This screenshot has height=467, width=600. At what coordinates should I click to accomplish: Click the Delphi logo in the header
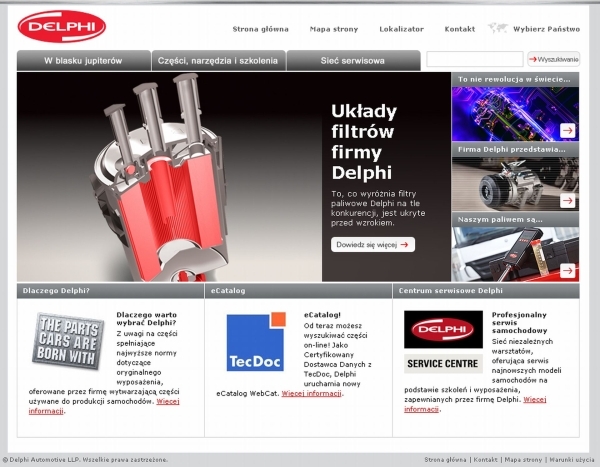pos(62,27)
